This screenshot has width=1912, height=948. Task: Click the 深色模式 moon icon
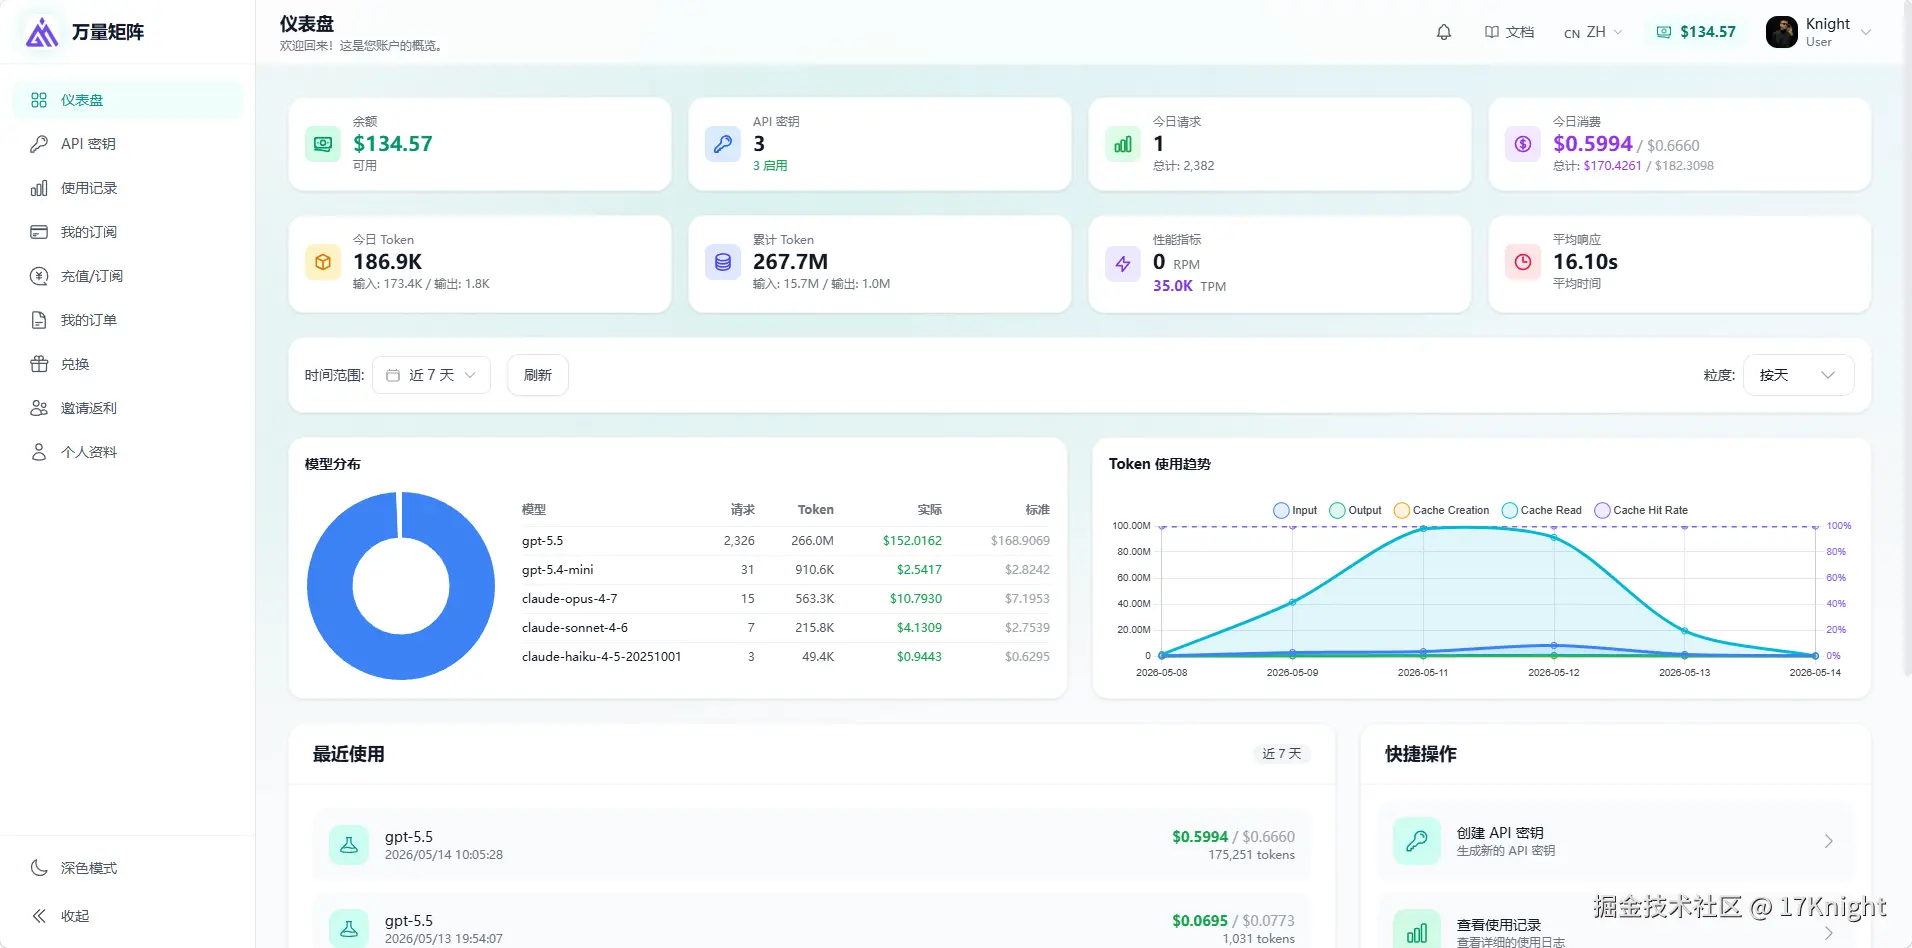39,868
